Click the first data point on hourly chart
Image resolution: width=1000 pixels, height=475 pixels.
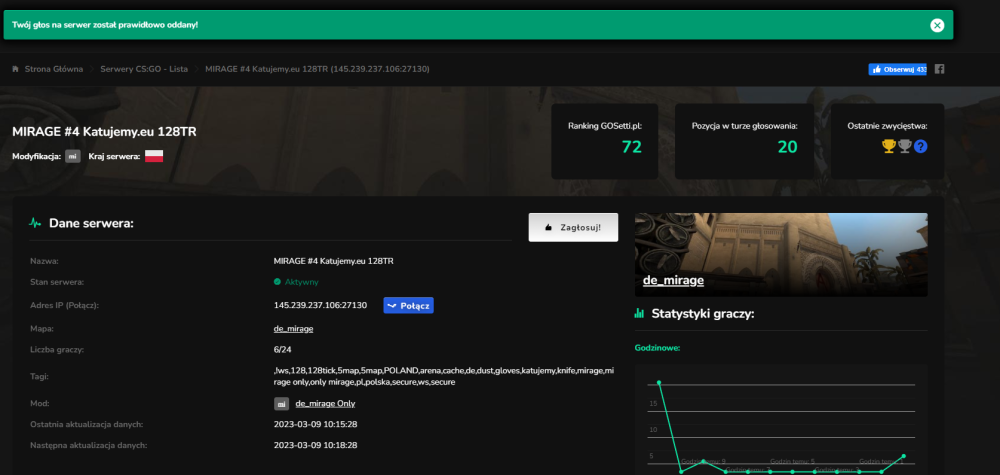coord(659,383)
